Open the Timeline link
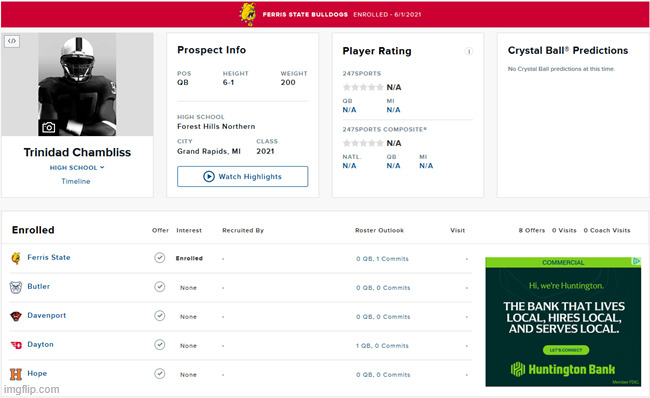 click(x=76, y=181)
